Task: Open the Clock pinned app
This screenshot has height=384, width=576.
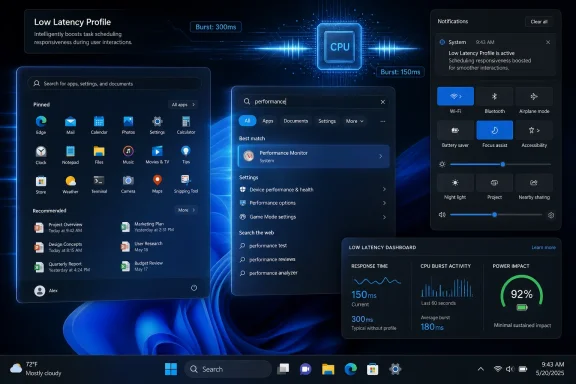Action: click(x=41, y=154)
